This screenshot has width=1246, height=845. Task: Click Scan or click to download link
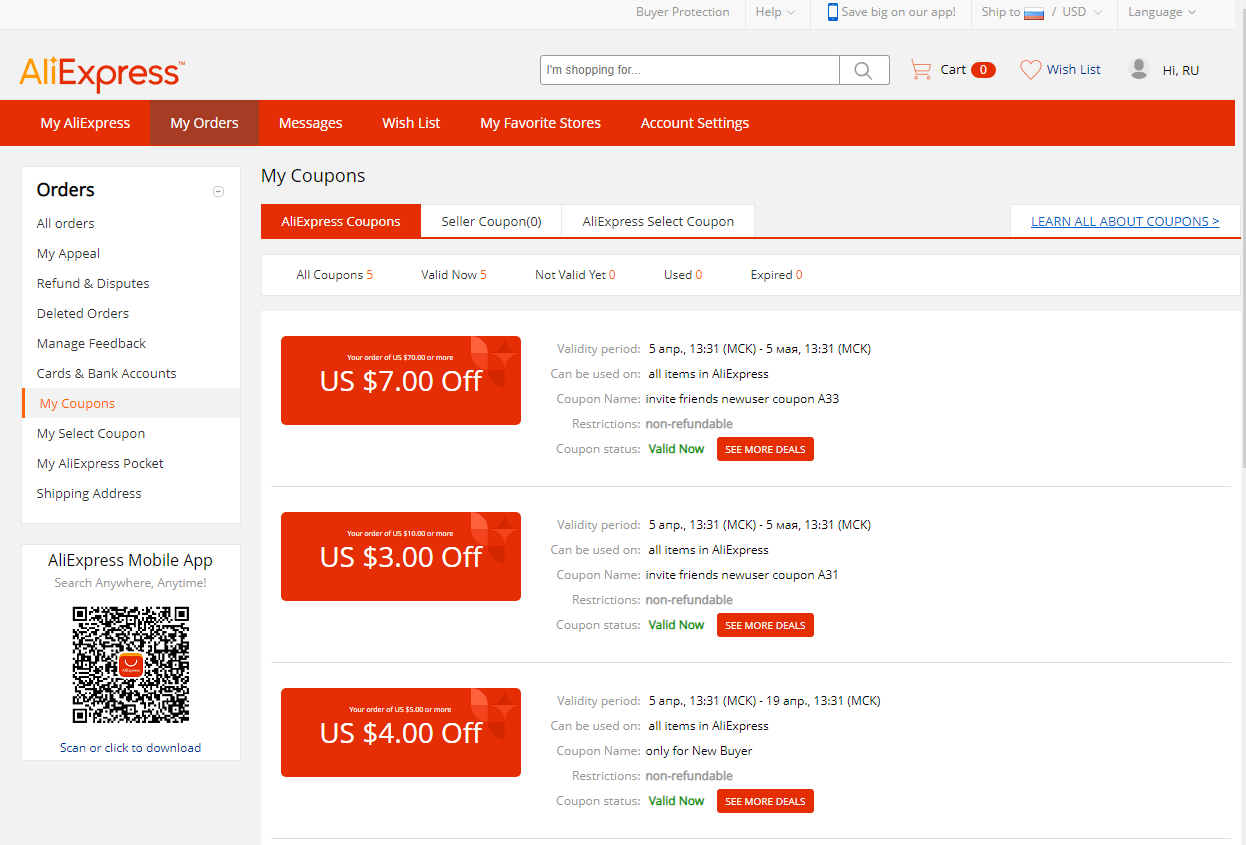[130, 748]
